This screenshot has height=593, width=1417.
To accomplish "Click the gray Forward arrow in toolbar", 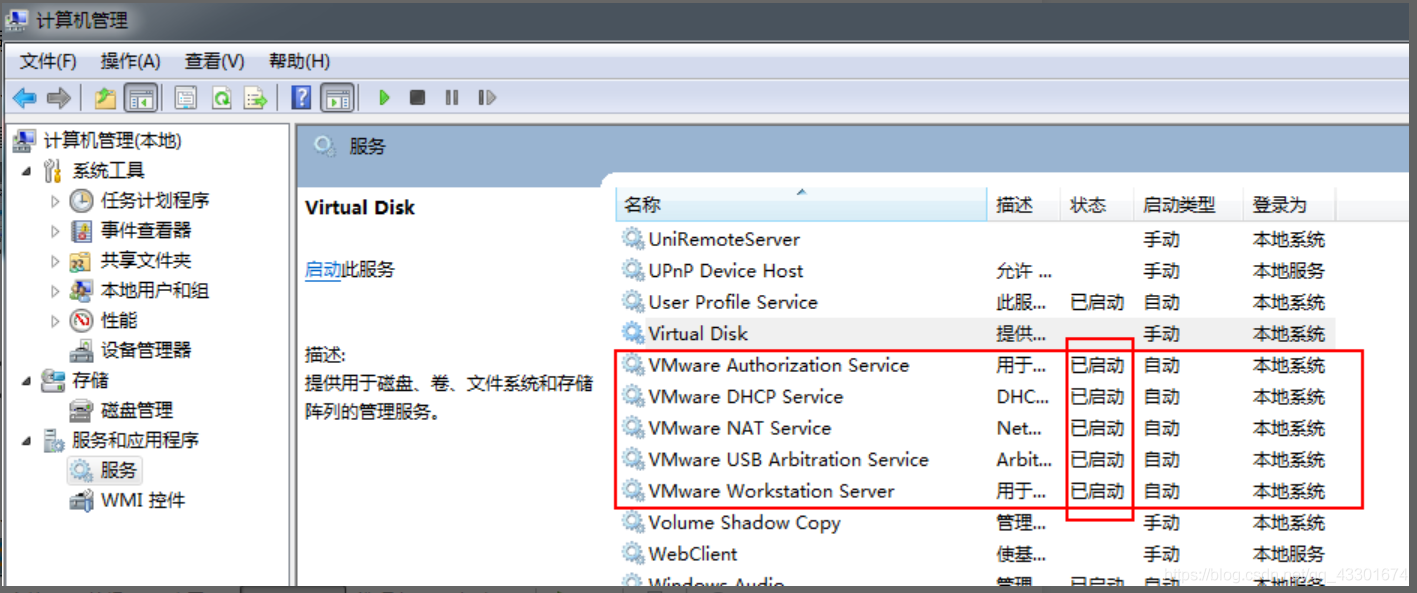I will pyautogui.click(x=59, y=98).
